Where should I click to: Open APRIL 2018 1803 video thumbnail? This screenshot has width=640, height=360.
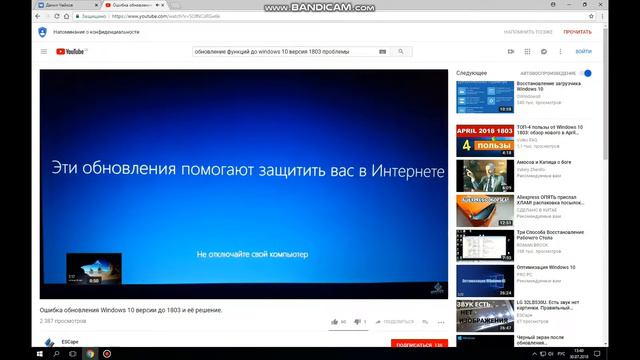(x=485, y=141)
